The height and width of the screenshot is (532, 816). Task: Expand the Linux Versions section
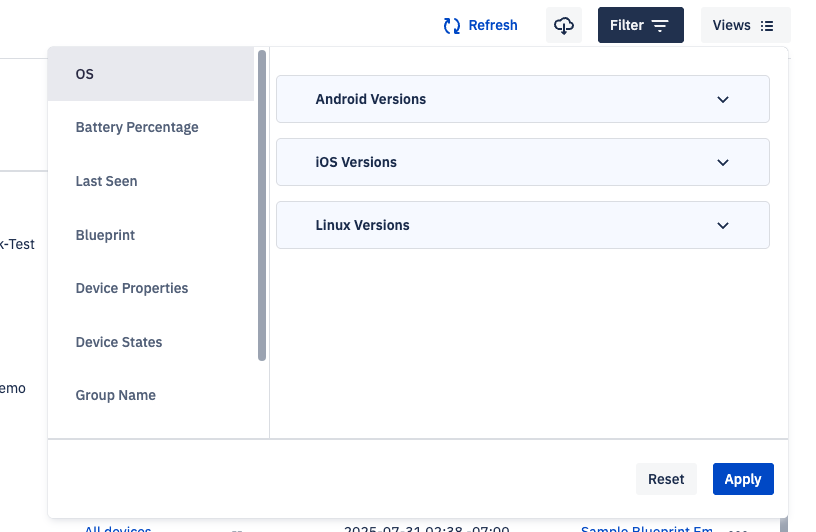pos(522,225)
